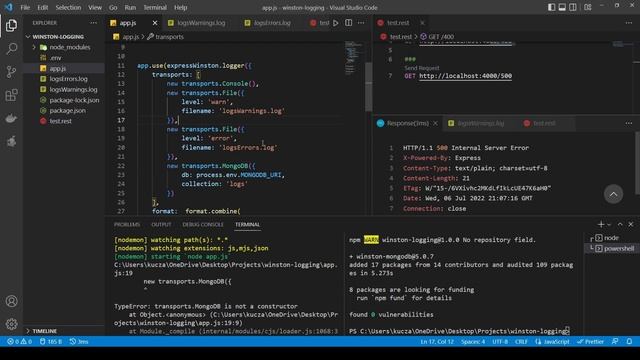
Task: Click Send Request above GET /500
Action: tap(422, 68)
